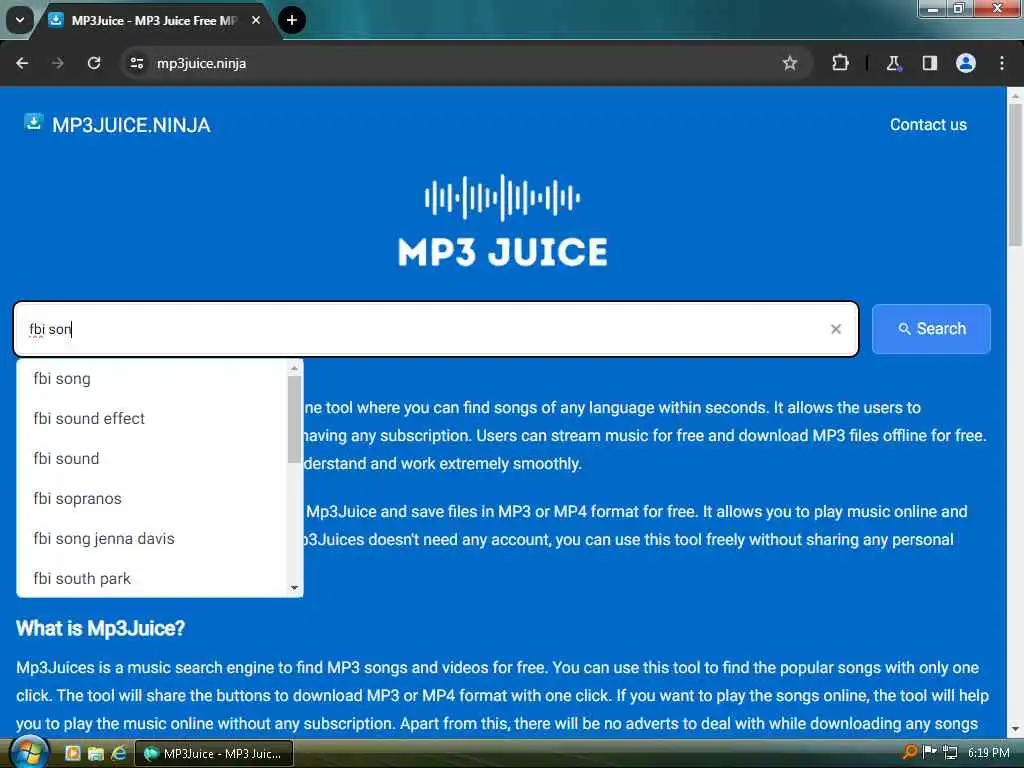Click the "What is Mp3Juice?" heading
This screenshot has width=1024, height=768.
click(101, 628)
